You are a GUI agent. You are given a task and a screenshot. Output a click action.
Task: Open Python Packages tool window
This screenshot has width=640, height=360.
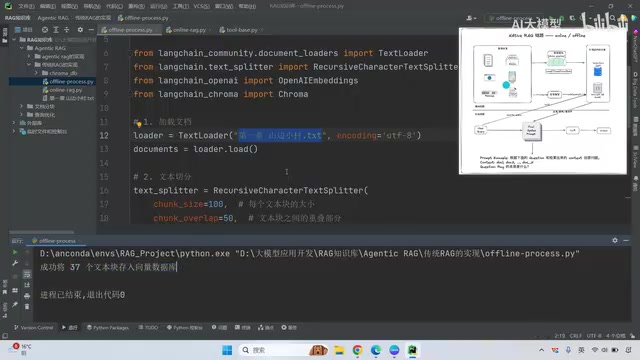coord(108,327)
